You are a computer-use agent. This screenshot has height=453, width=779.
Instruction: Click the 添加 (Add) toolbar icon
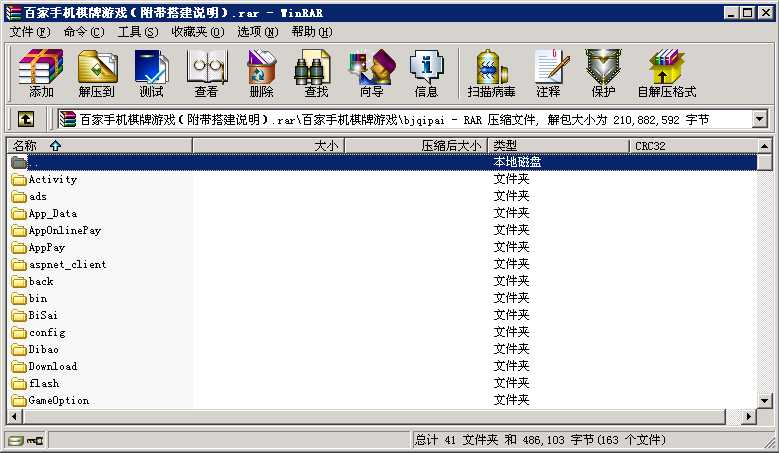[x=41, y=73]
